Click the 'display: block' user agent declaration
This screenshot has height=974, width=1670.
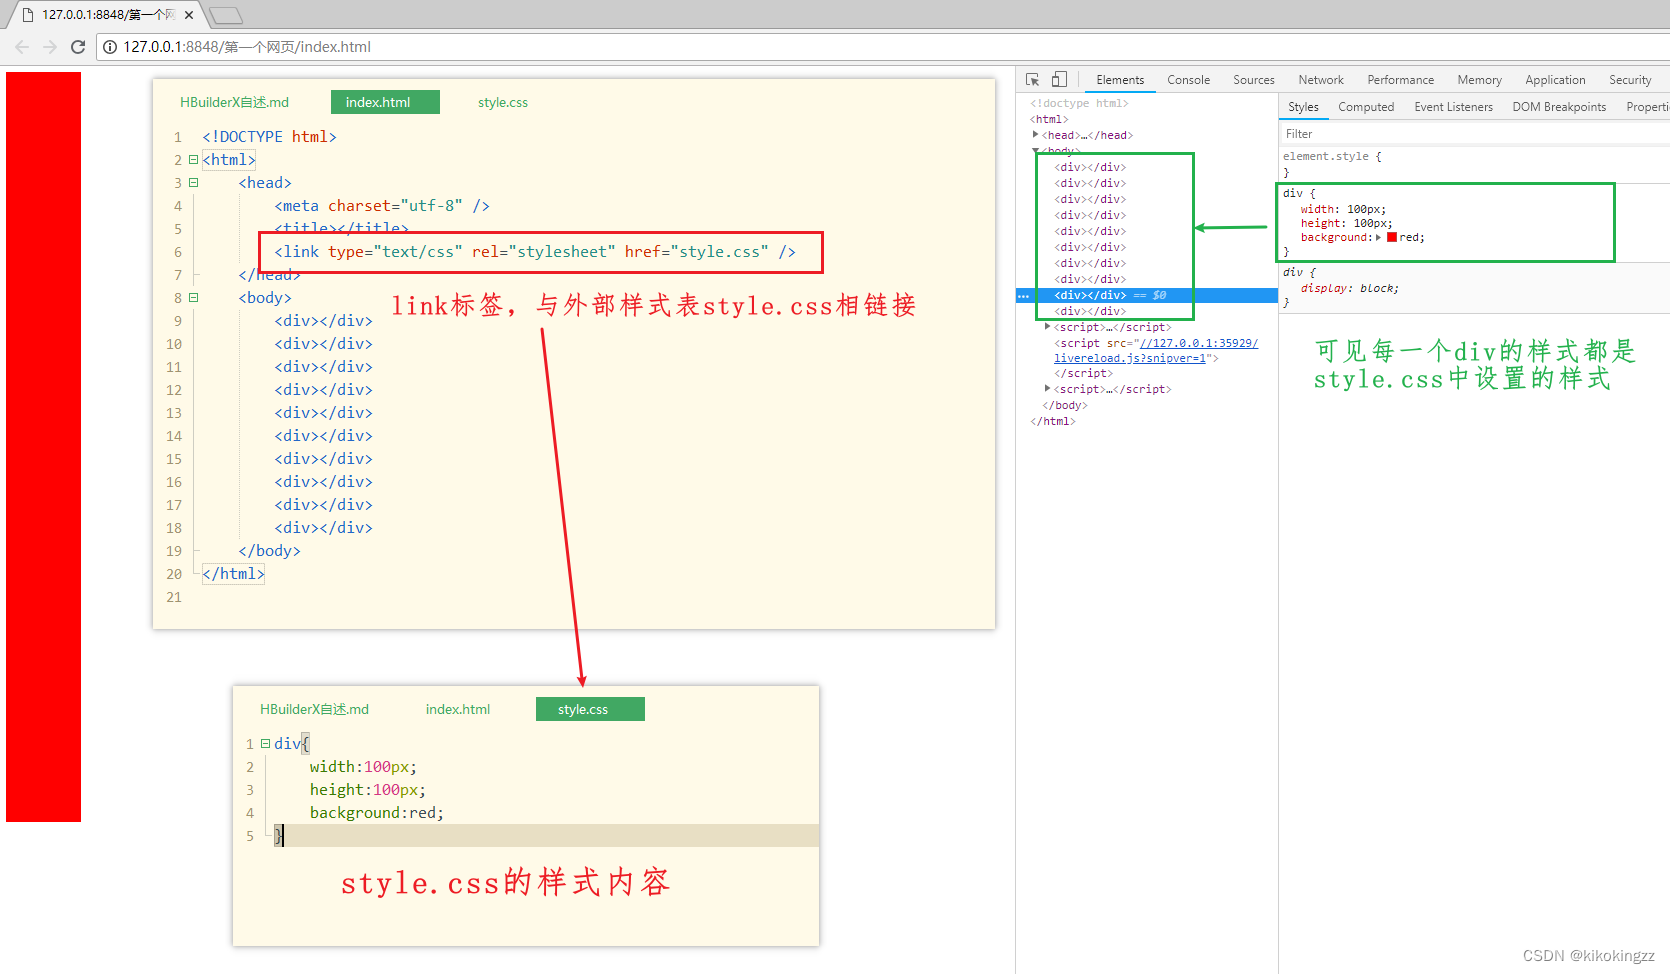tap(1350, 288)
